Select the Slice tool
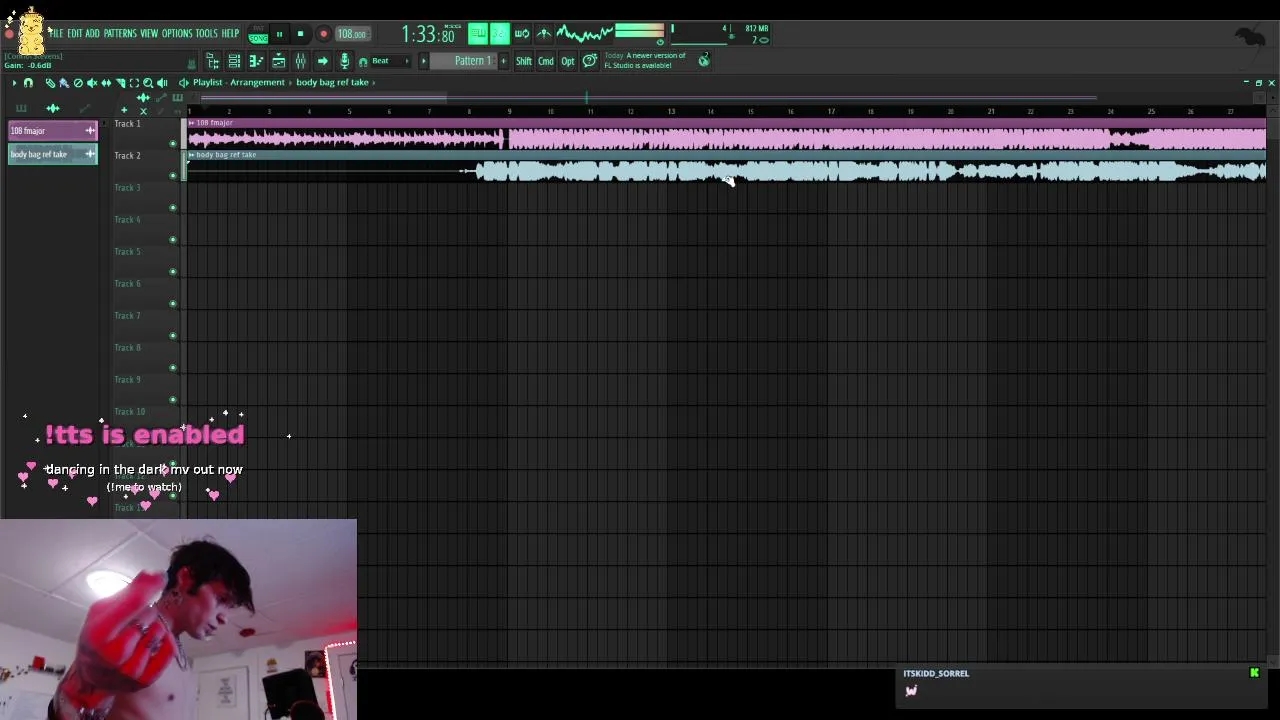This screenshot has height=720, width=1280. pos(120,83)
